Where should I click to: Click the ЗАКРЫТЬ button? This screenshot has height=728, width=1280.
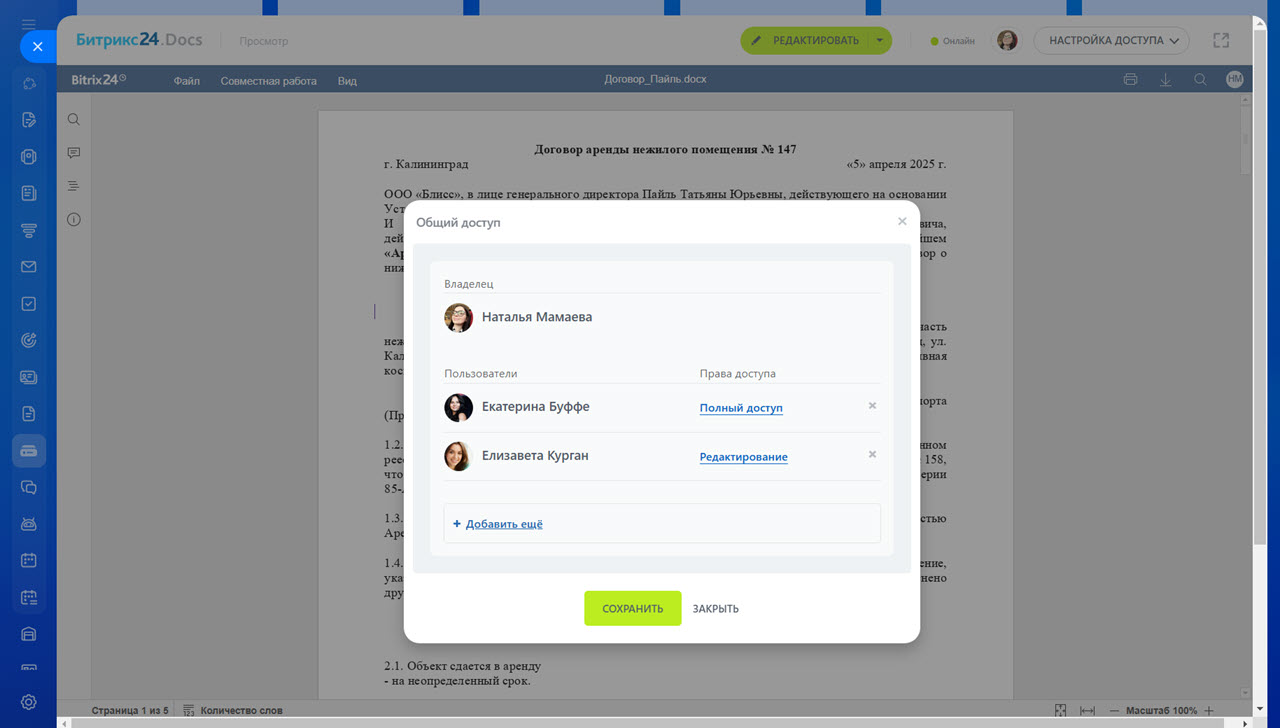pos(716,608)
